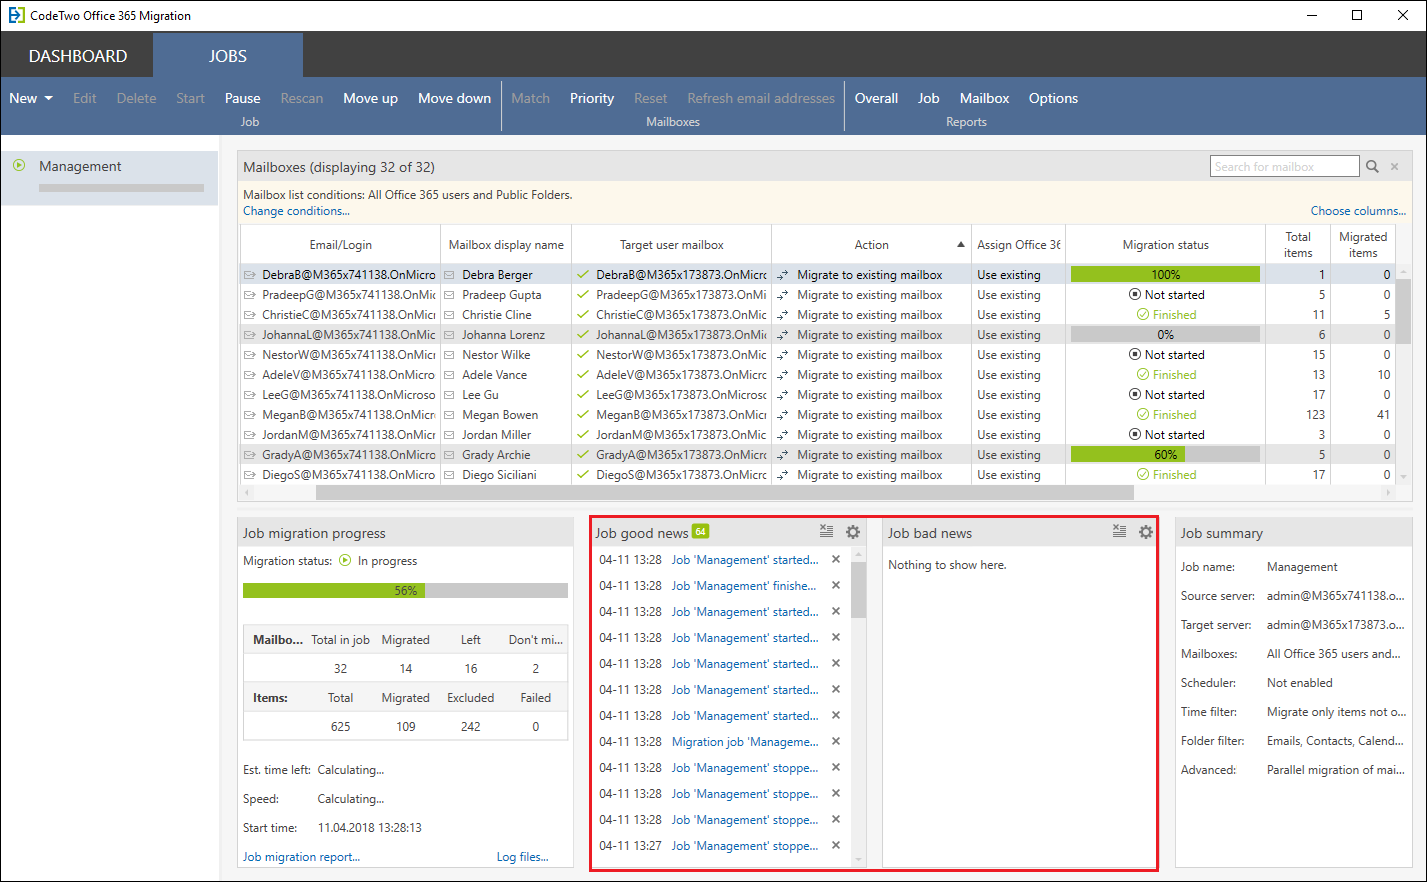Click Priority in the Mailboxes toolbar
The height and width of the screenshot is (882, 1427).
pyautogui.click(x=592, y=98)
